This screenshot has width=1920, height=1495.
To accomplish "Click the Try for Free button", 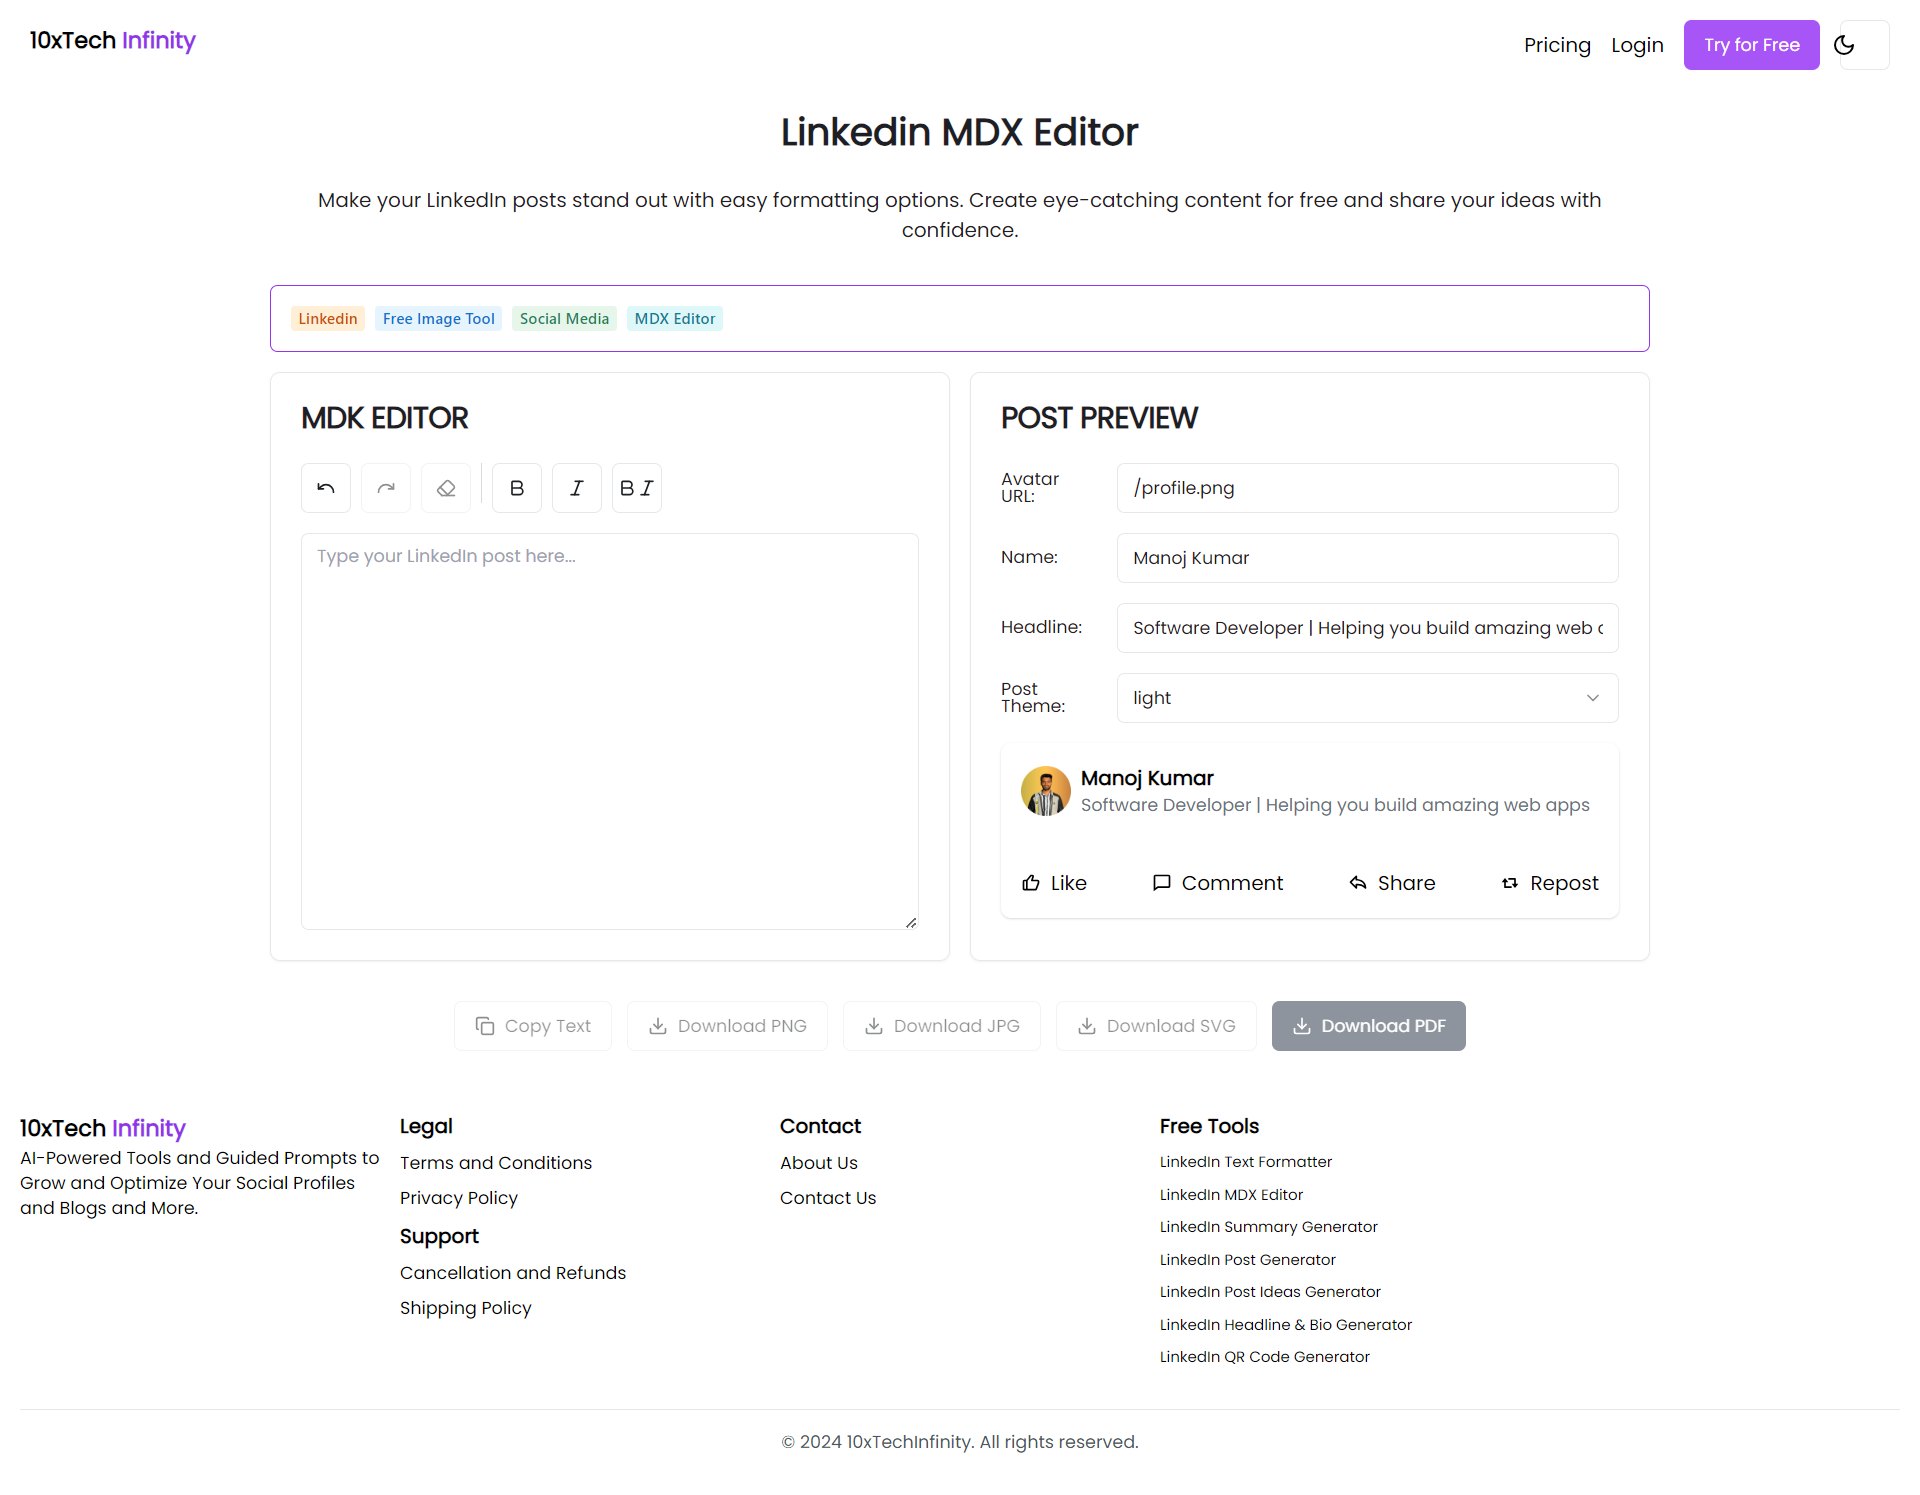I will 1751,45.
